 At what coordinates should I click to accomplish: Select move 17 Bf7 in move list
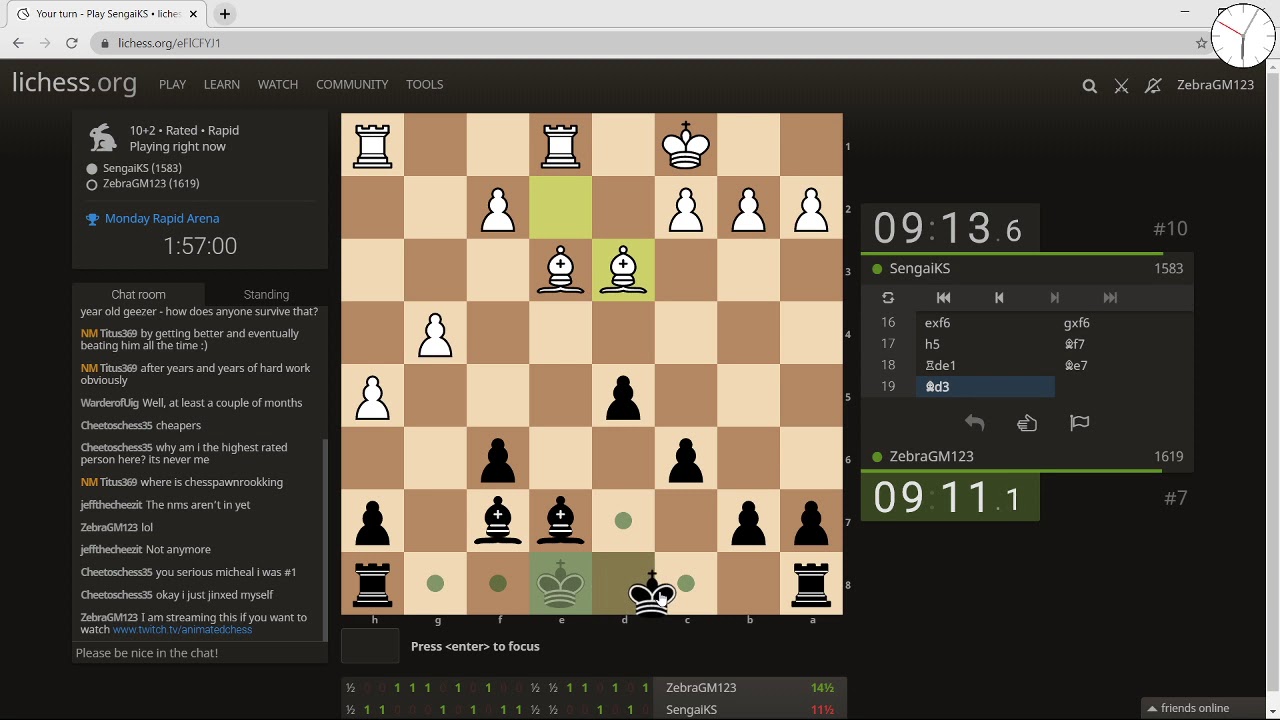(1123, 344)
